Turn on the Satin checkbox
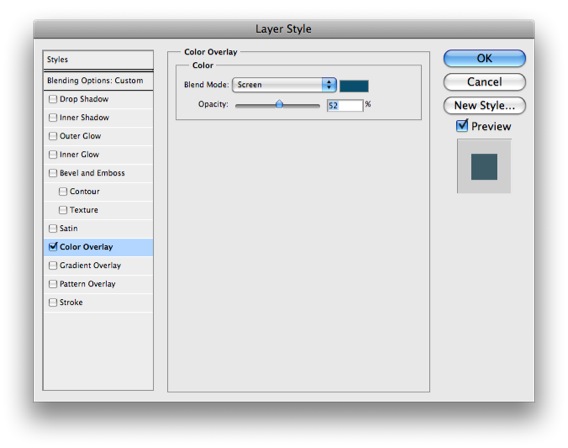This screenshot has width=568, height=448. click(x=53, y=228)
